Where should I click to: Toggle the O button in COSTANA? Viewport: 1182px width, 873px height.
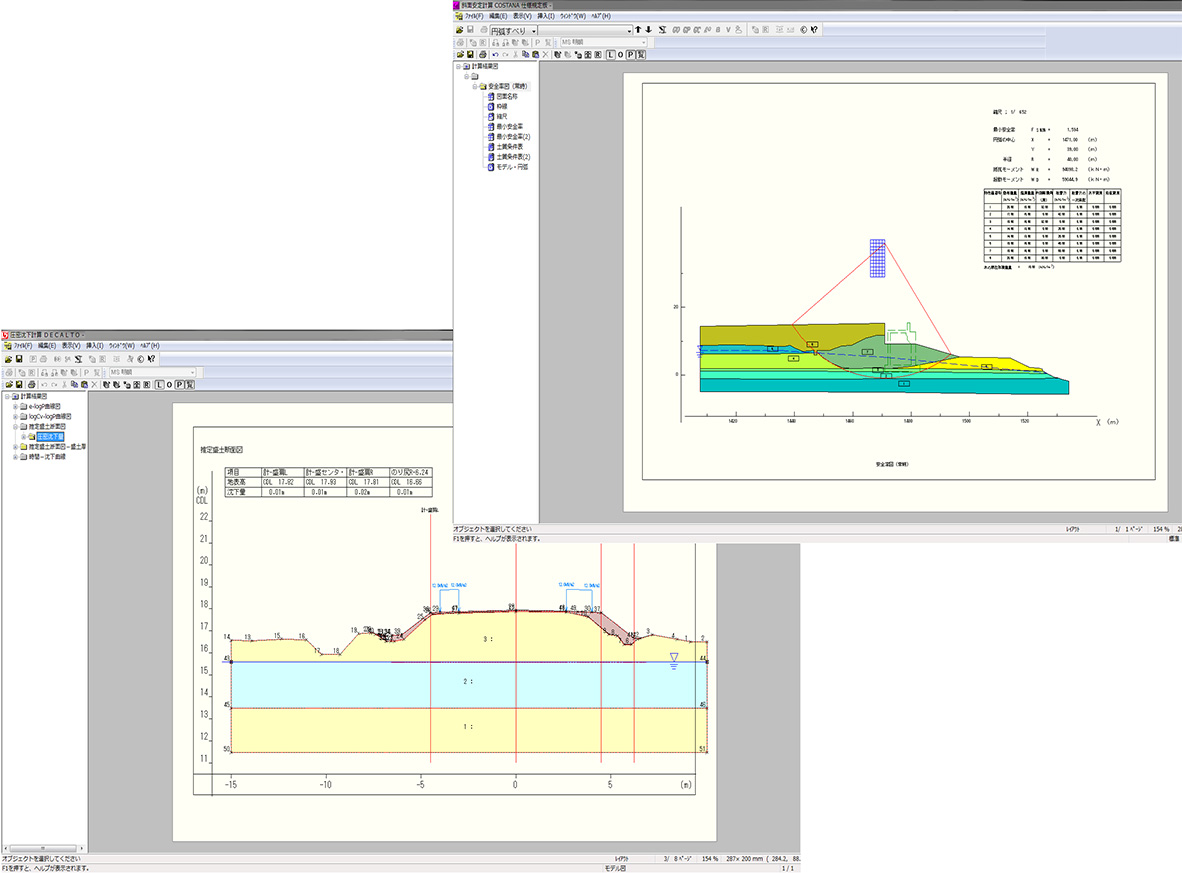[620, 55]
